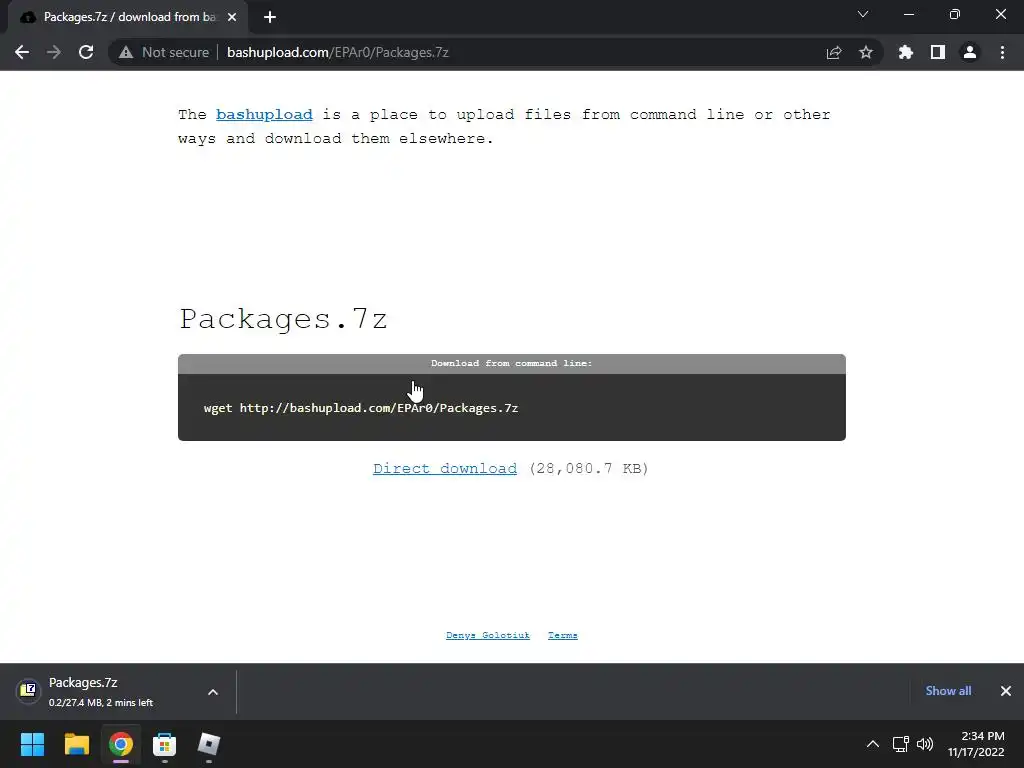Open tab search chevron in title bar
1024x768 pixels.
[x=863, y=14]
